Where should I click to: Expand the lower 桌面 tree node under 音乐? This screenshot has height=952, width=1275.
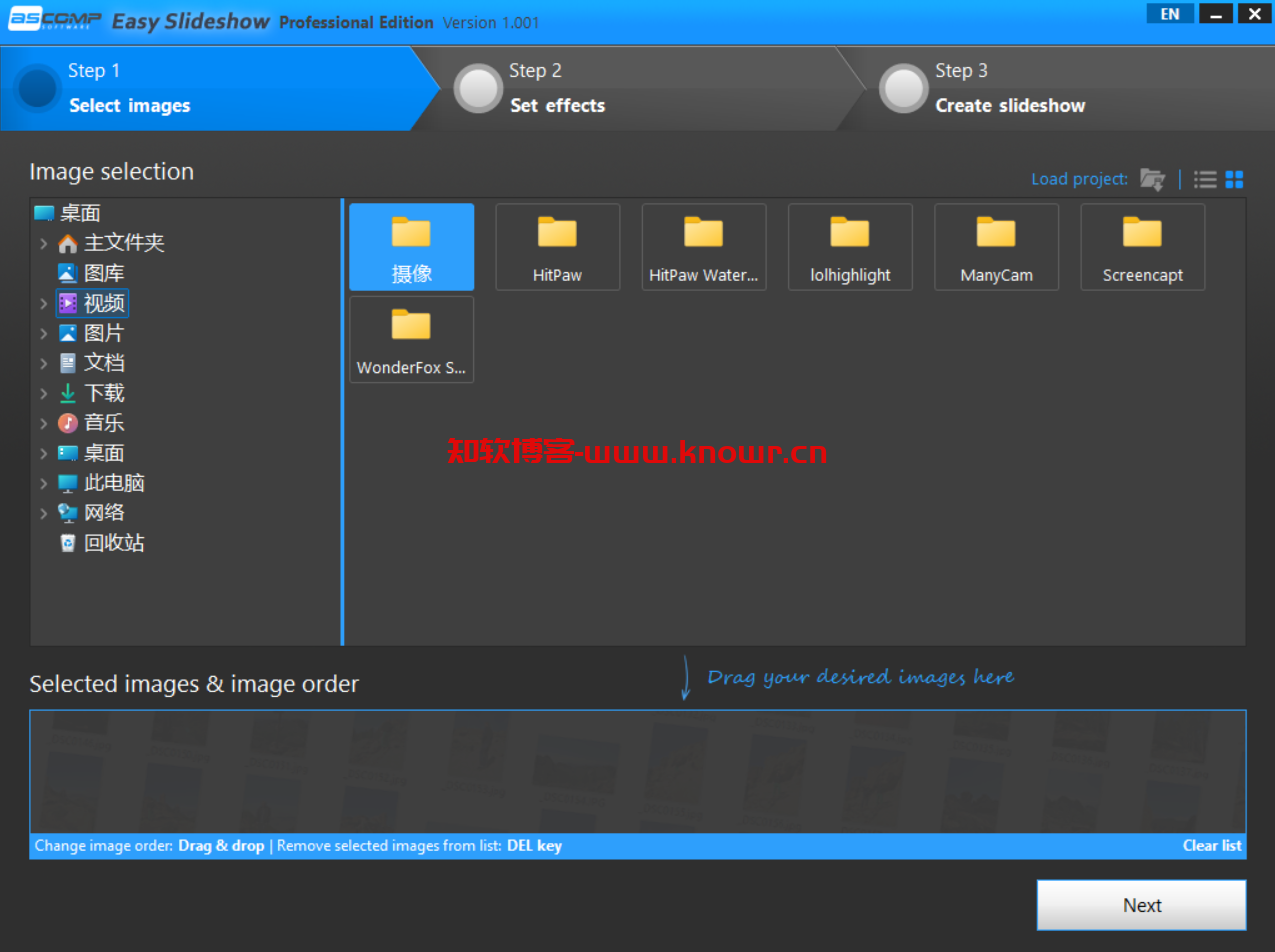pyautogui.click(x=43, y=453)
